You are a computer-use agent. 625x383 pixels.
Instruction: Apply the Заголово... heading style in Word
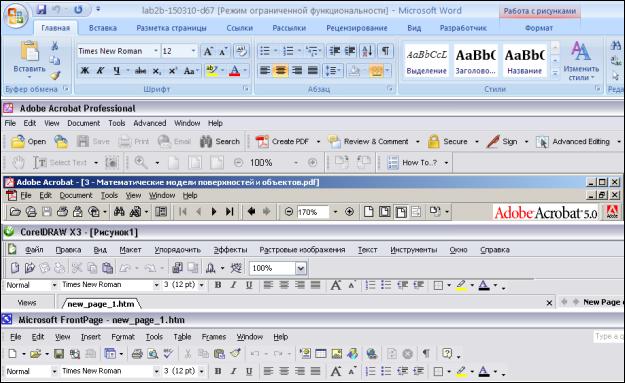tap(476, 61)
